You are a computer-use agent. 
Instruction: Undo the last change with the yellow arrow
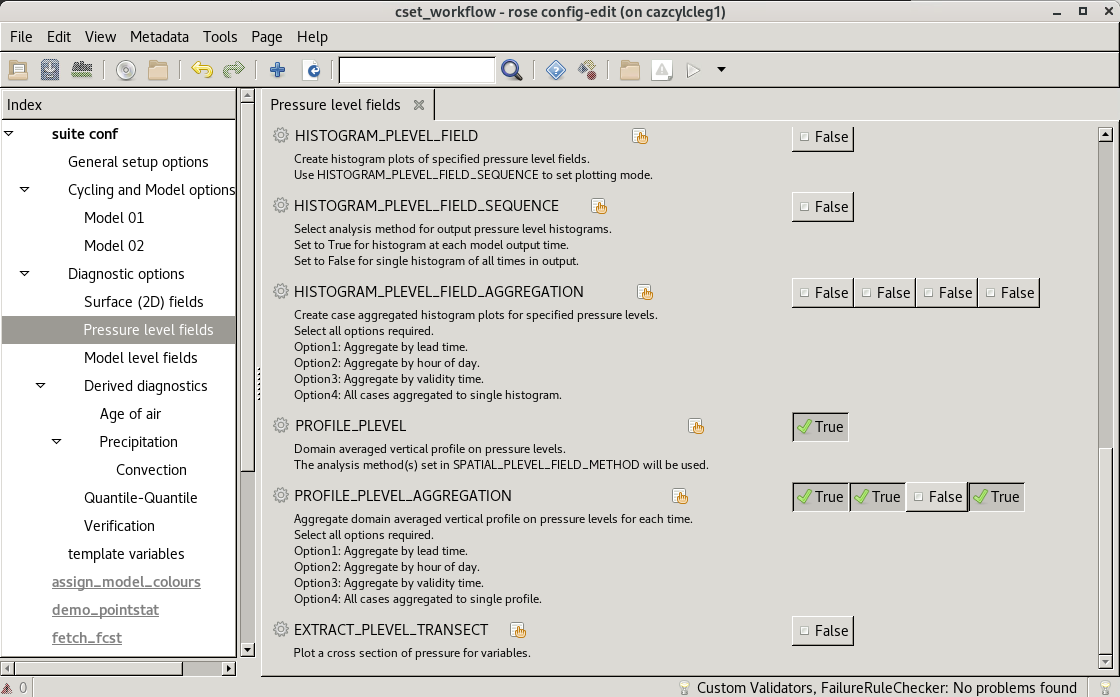(x=202, y=70)
